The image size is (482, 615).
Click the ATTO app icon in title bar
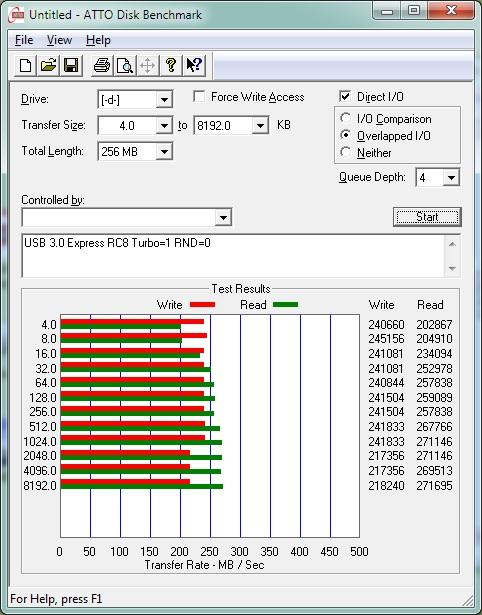17,15
